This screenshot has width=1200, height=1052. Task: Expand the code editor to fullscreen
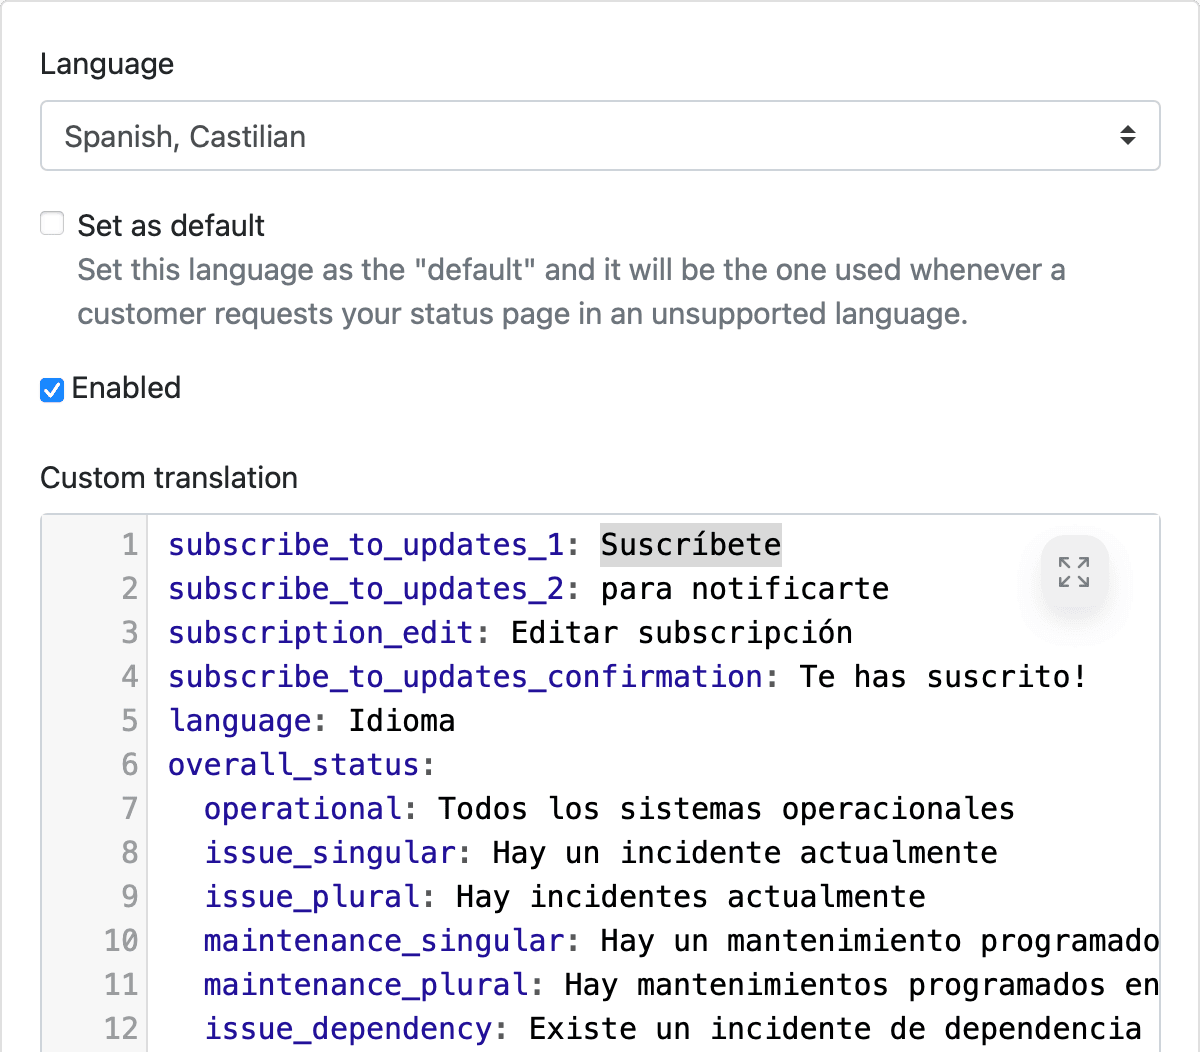click(1074, 572)
